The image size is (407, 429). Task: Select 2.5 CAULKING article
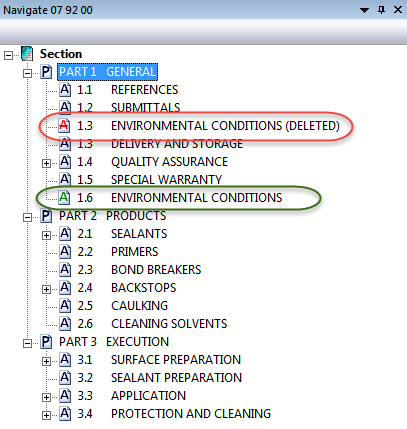[x=123, y=306]
